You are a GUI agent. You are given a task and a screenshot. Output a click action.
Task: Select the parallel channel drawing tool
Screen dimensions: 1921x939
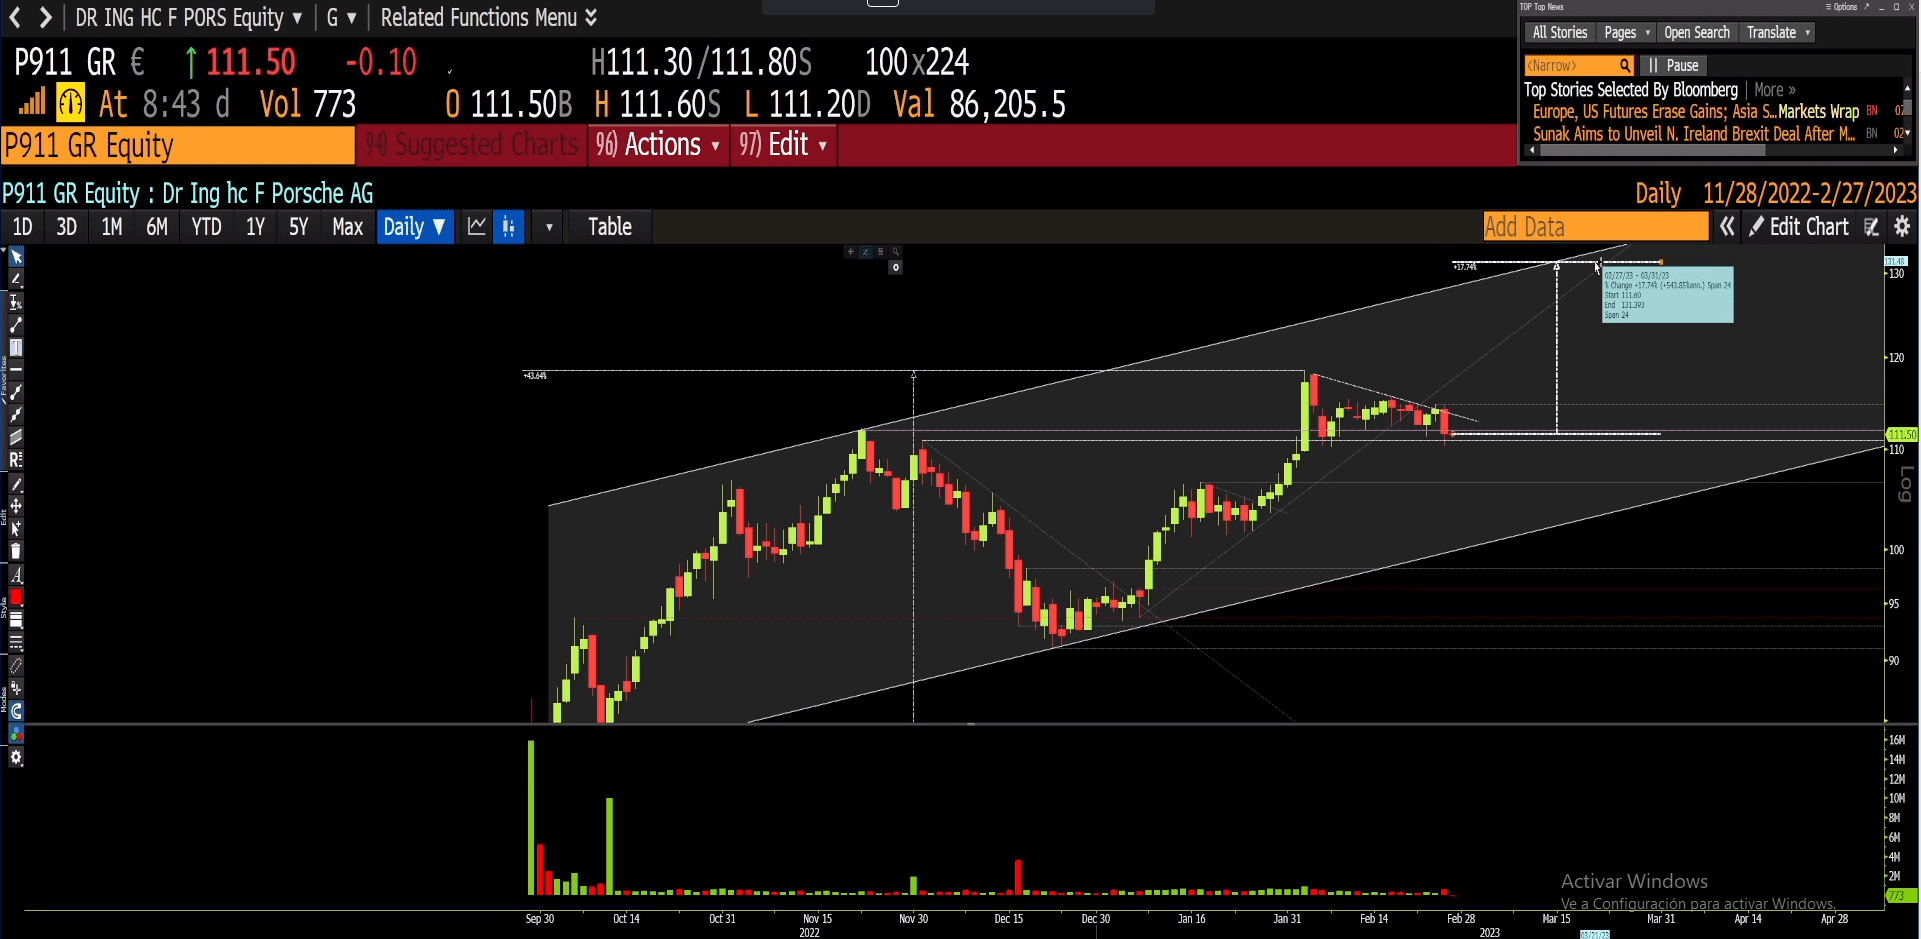click(x=16, y=437)
